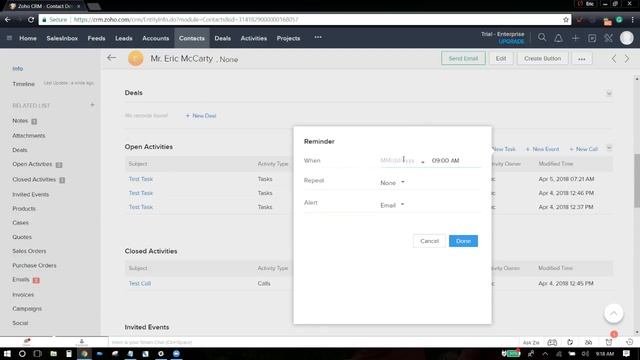Screen dimensions: 640x360
Task: Open the Alert Email dropdown
Action: [392, 205]
